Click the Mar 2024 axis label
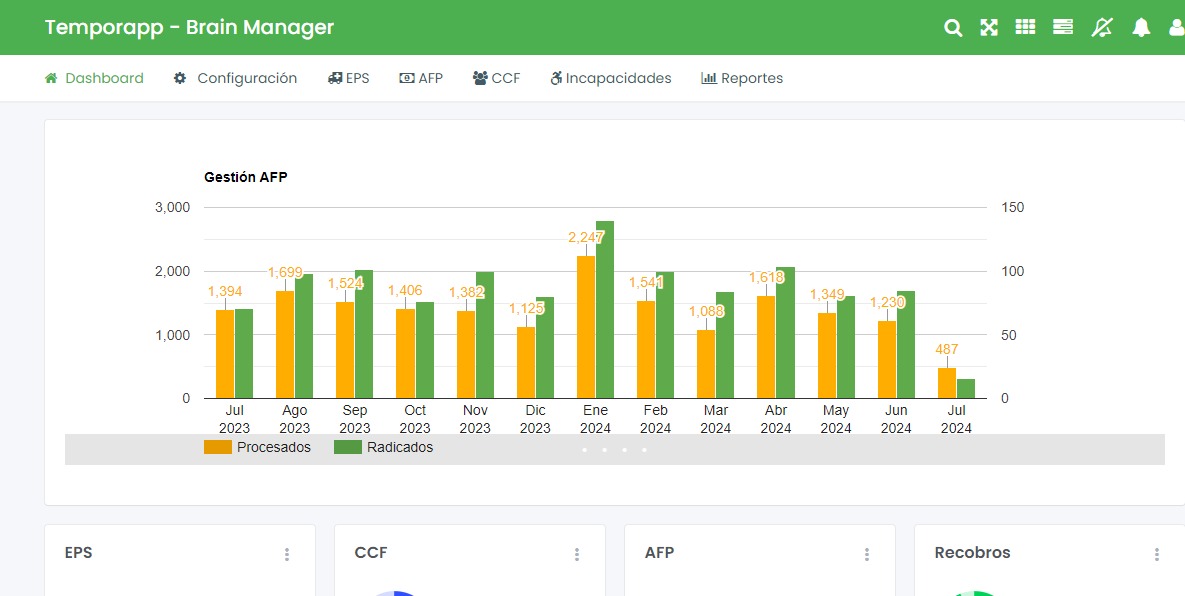The height and width of the screenshot is (596, 1185). point(716,419)
